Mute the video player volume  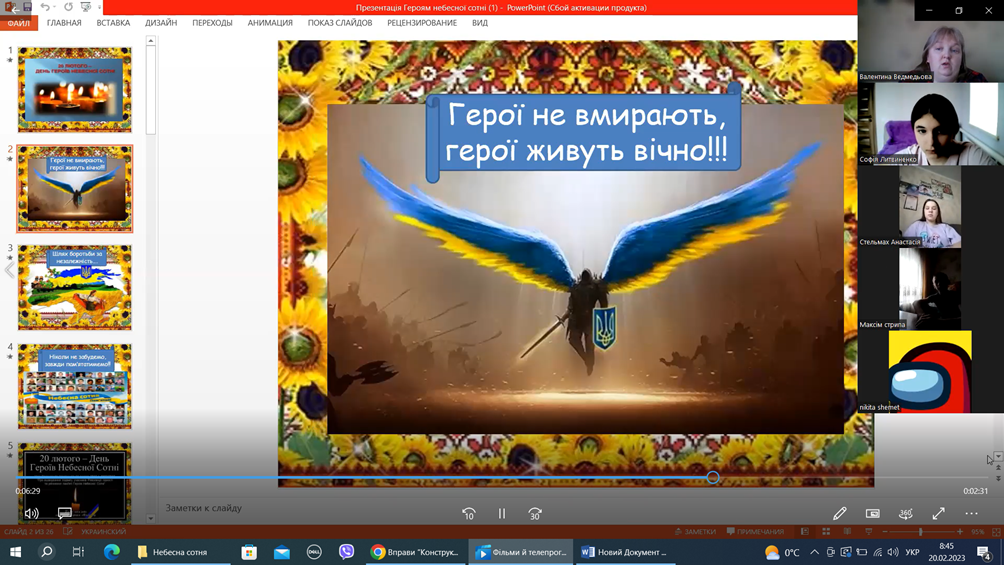click(31, 513)
